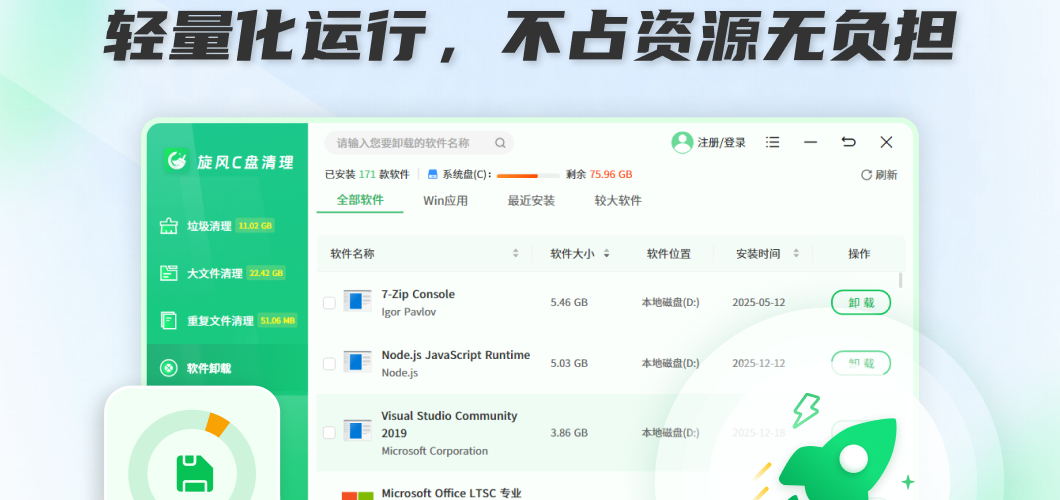Click the system disk usage bar
Screen dimensions: 1060x500
pyautogui.click(x=528, y=175)
